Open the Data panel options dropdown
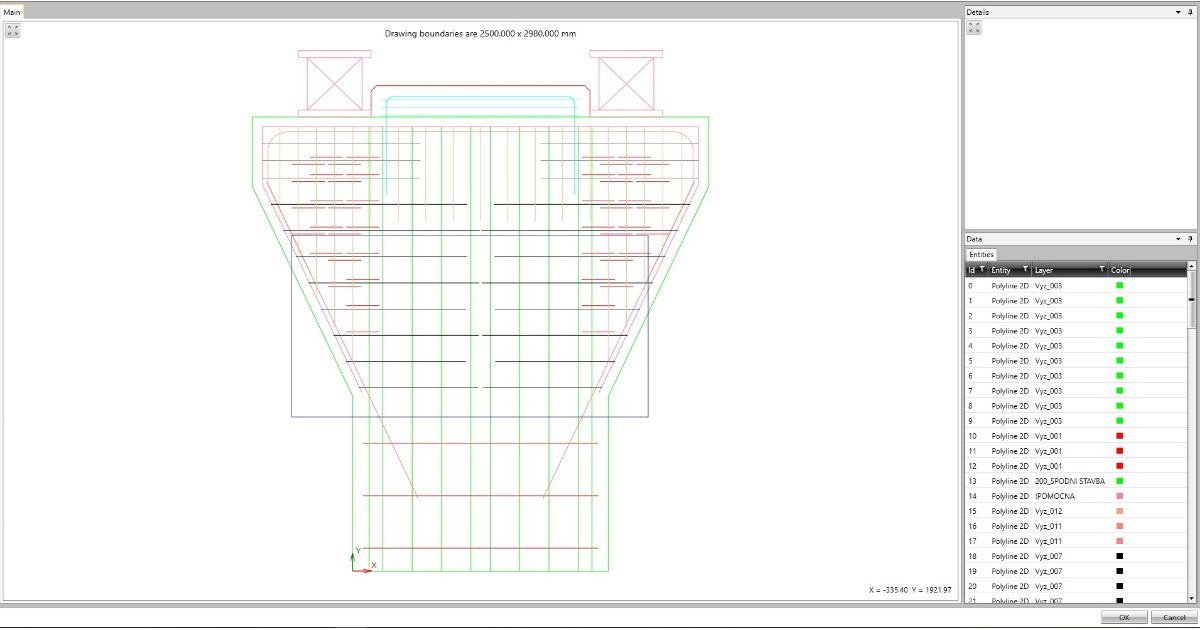The width and height of the screenshot is (1200, 630). (x=1177, y=240)
